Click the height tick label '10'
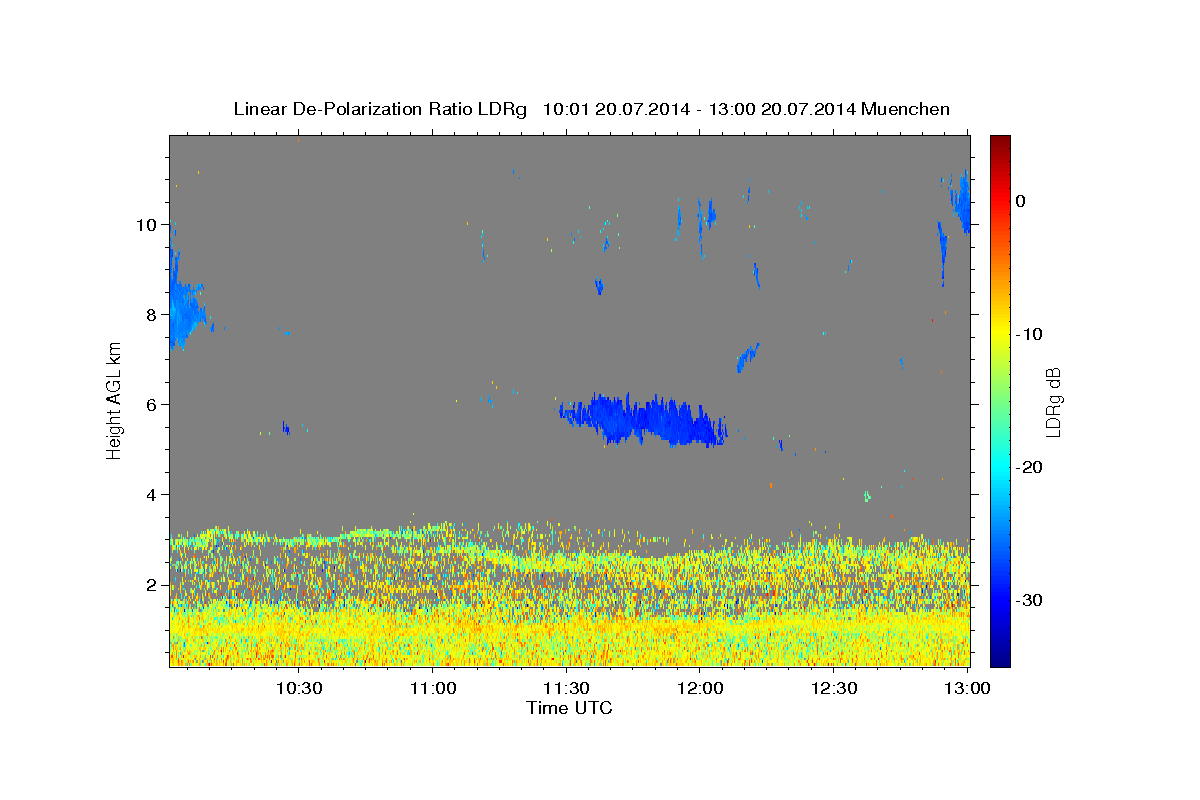1200x800 pixels. 147,225
